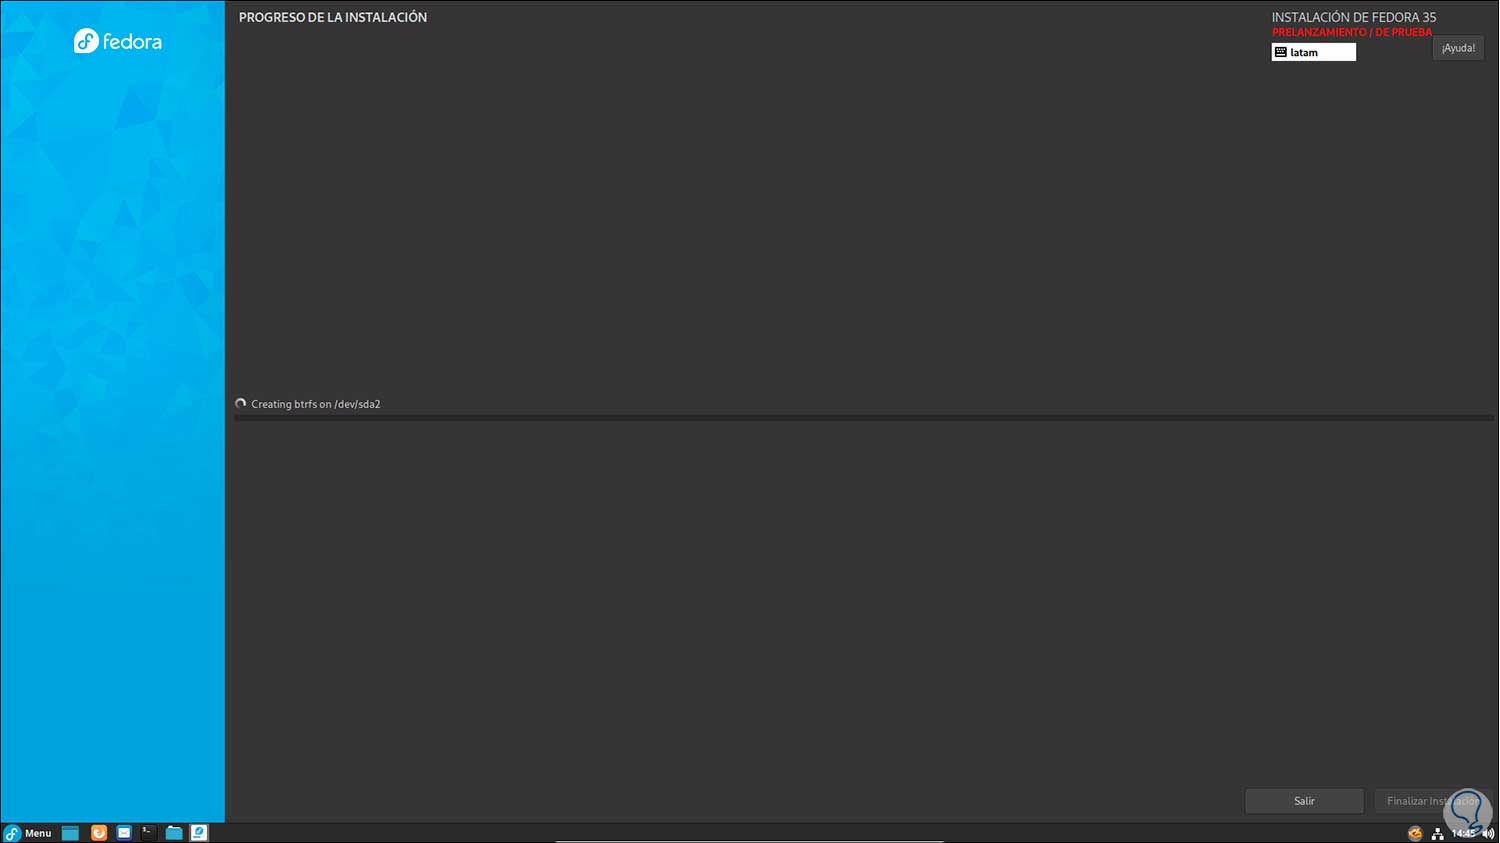Launch the Terminal from the taskbar
1500x843 pixels.
[x=148, y=833]
